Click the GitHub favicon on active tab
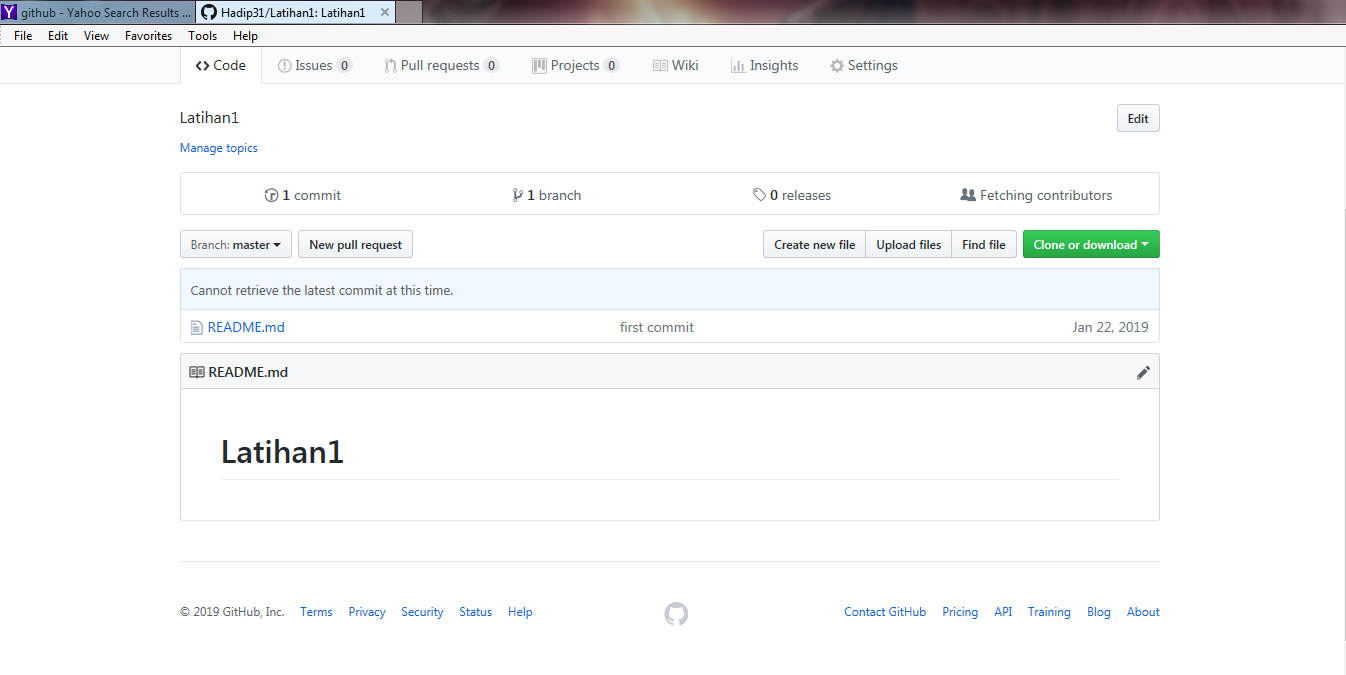Screen dimensions: 1346x675 pyautogui.click(x=209, y=13)
